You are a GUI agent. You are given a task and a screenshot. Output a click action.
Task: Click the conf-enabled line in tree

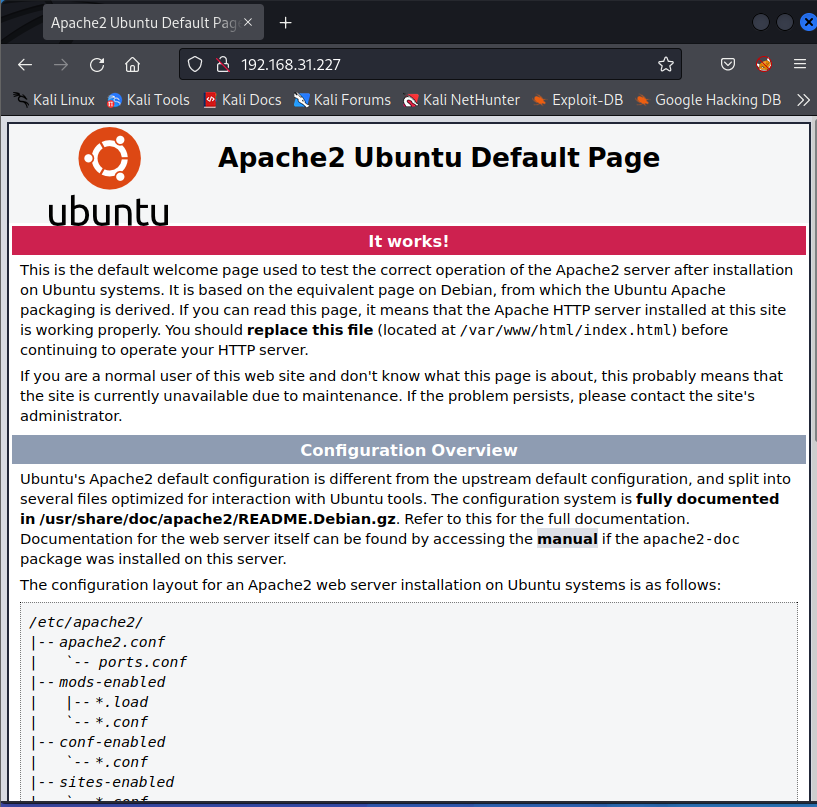112,742
